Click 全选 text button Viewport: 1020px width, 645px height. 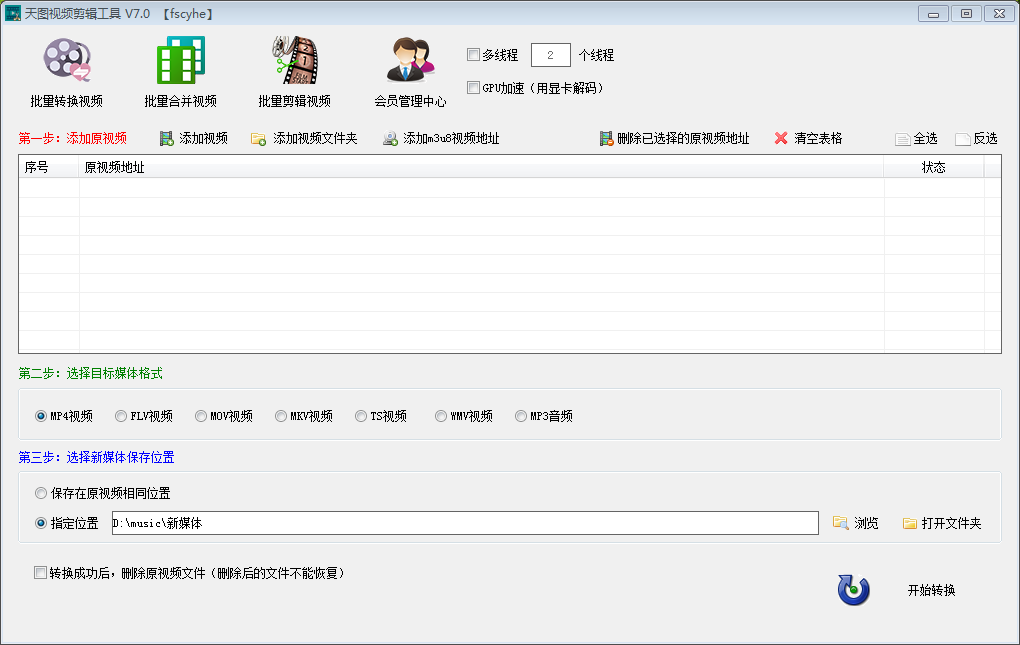point(926,138)
